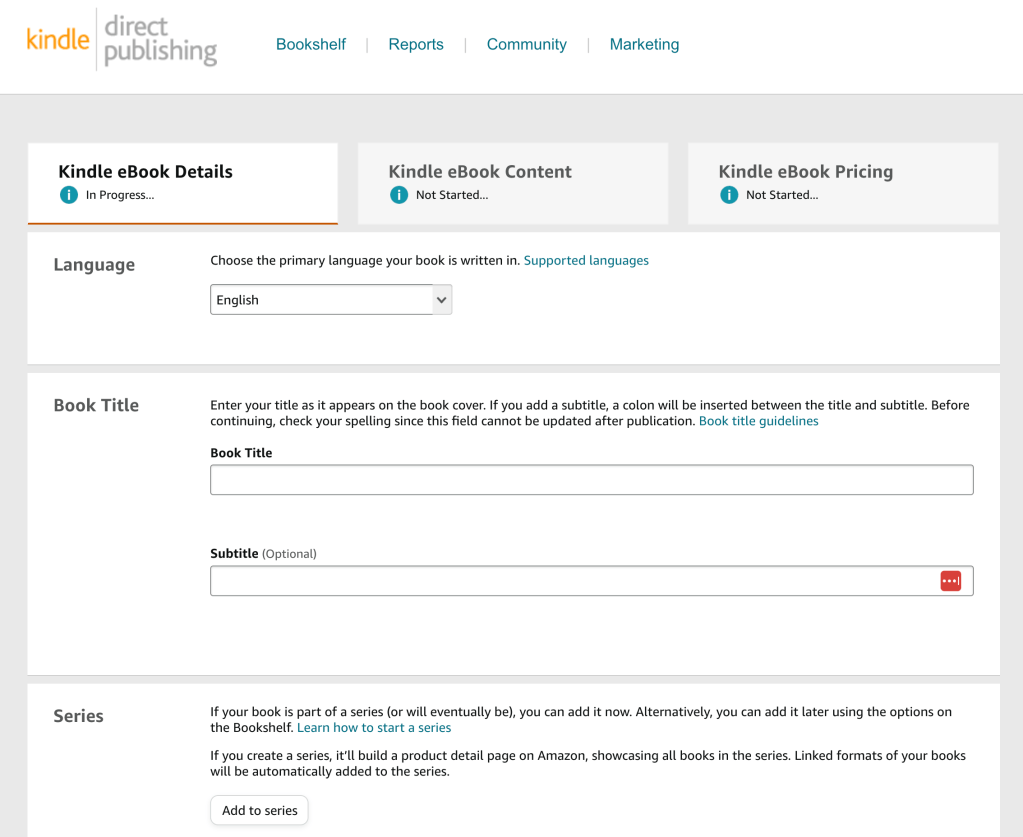Open the Book title guidelines link

pos(758,421)
